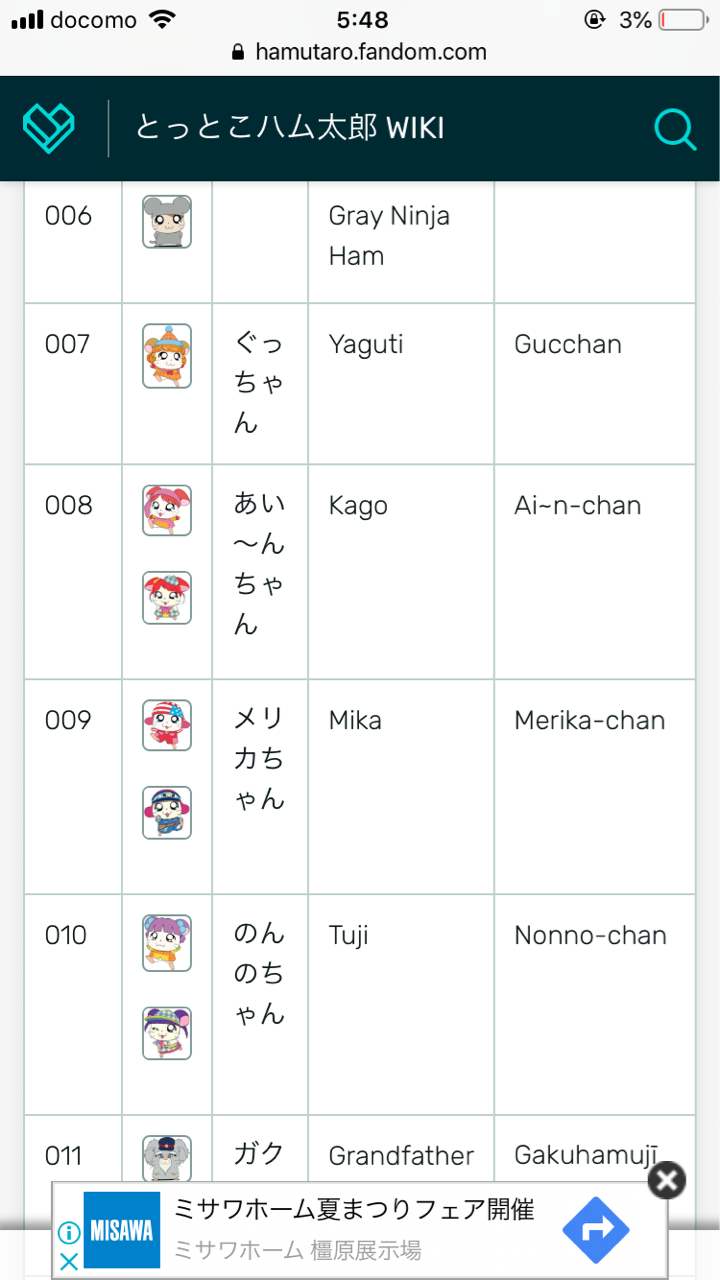The height and width of the screenshot is (1280, 720).
Task: Open the Gucchan hamster image in row 007
Action: coord(167,356)
